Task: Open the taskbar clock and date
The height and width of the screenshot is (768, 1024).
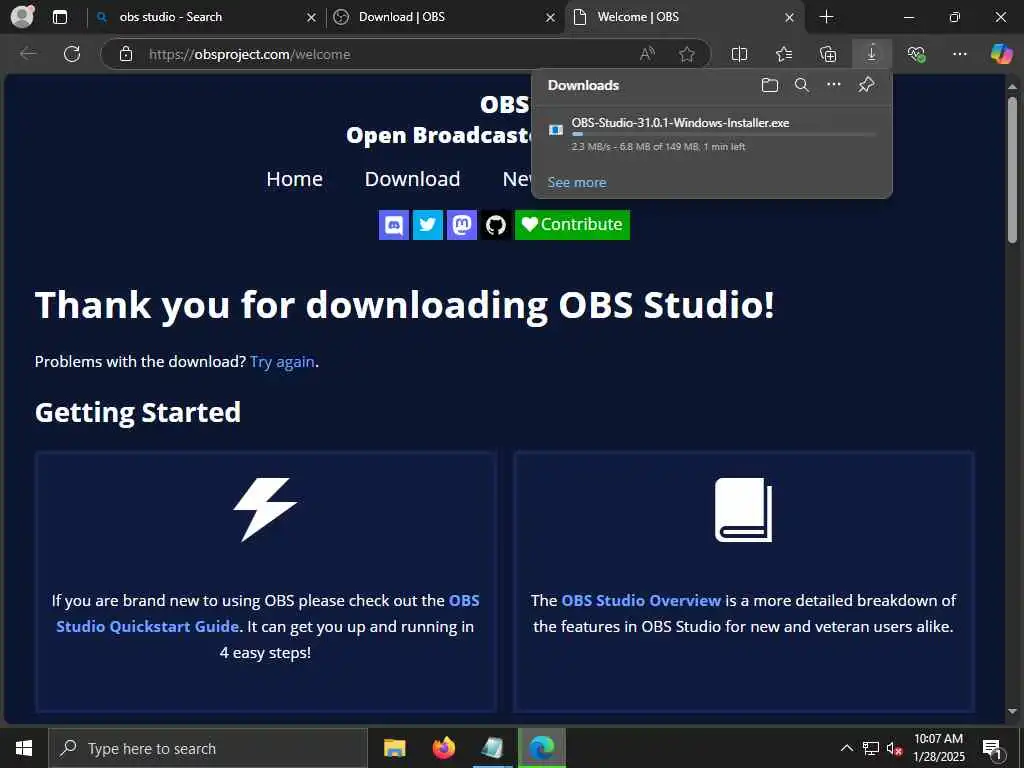Action: pos(938,748)
